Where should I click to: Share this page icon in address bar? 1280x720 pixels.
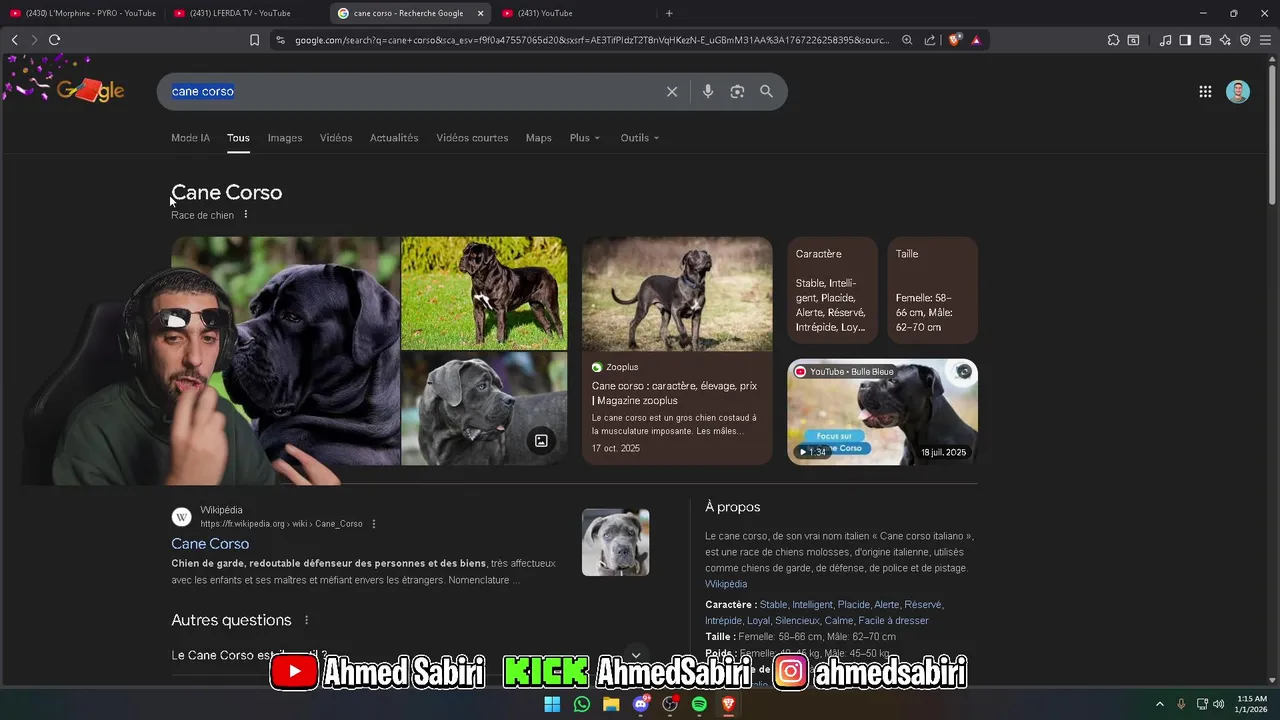930,40
